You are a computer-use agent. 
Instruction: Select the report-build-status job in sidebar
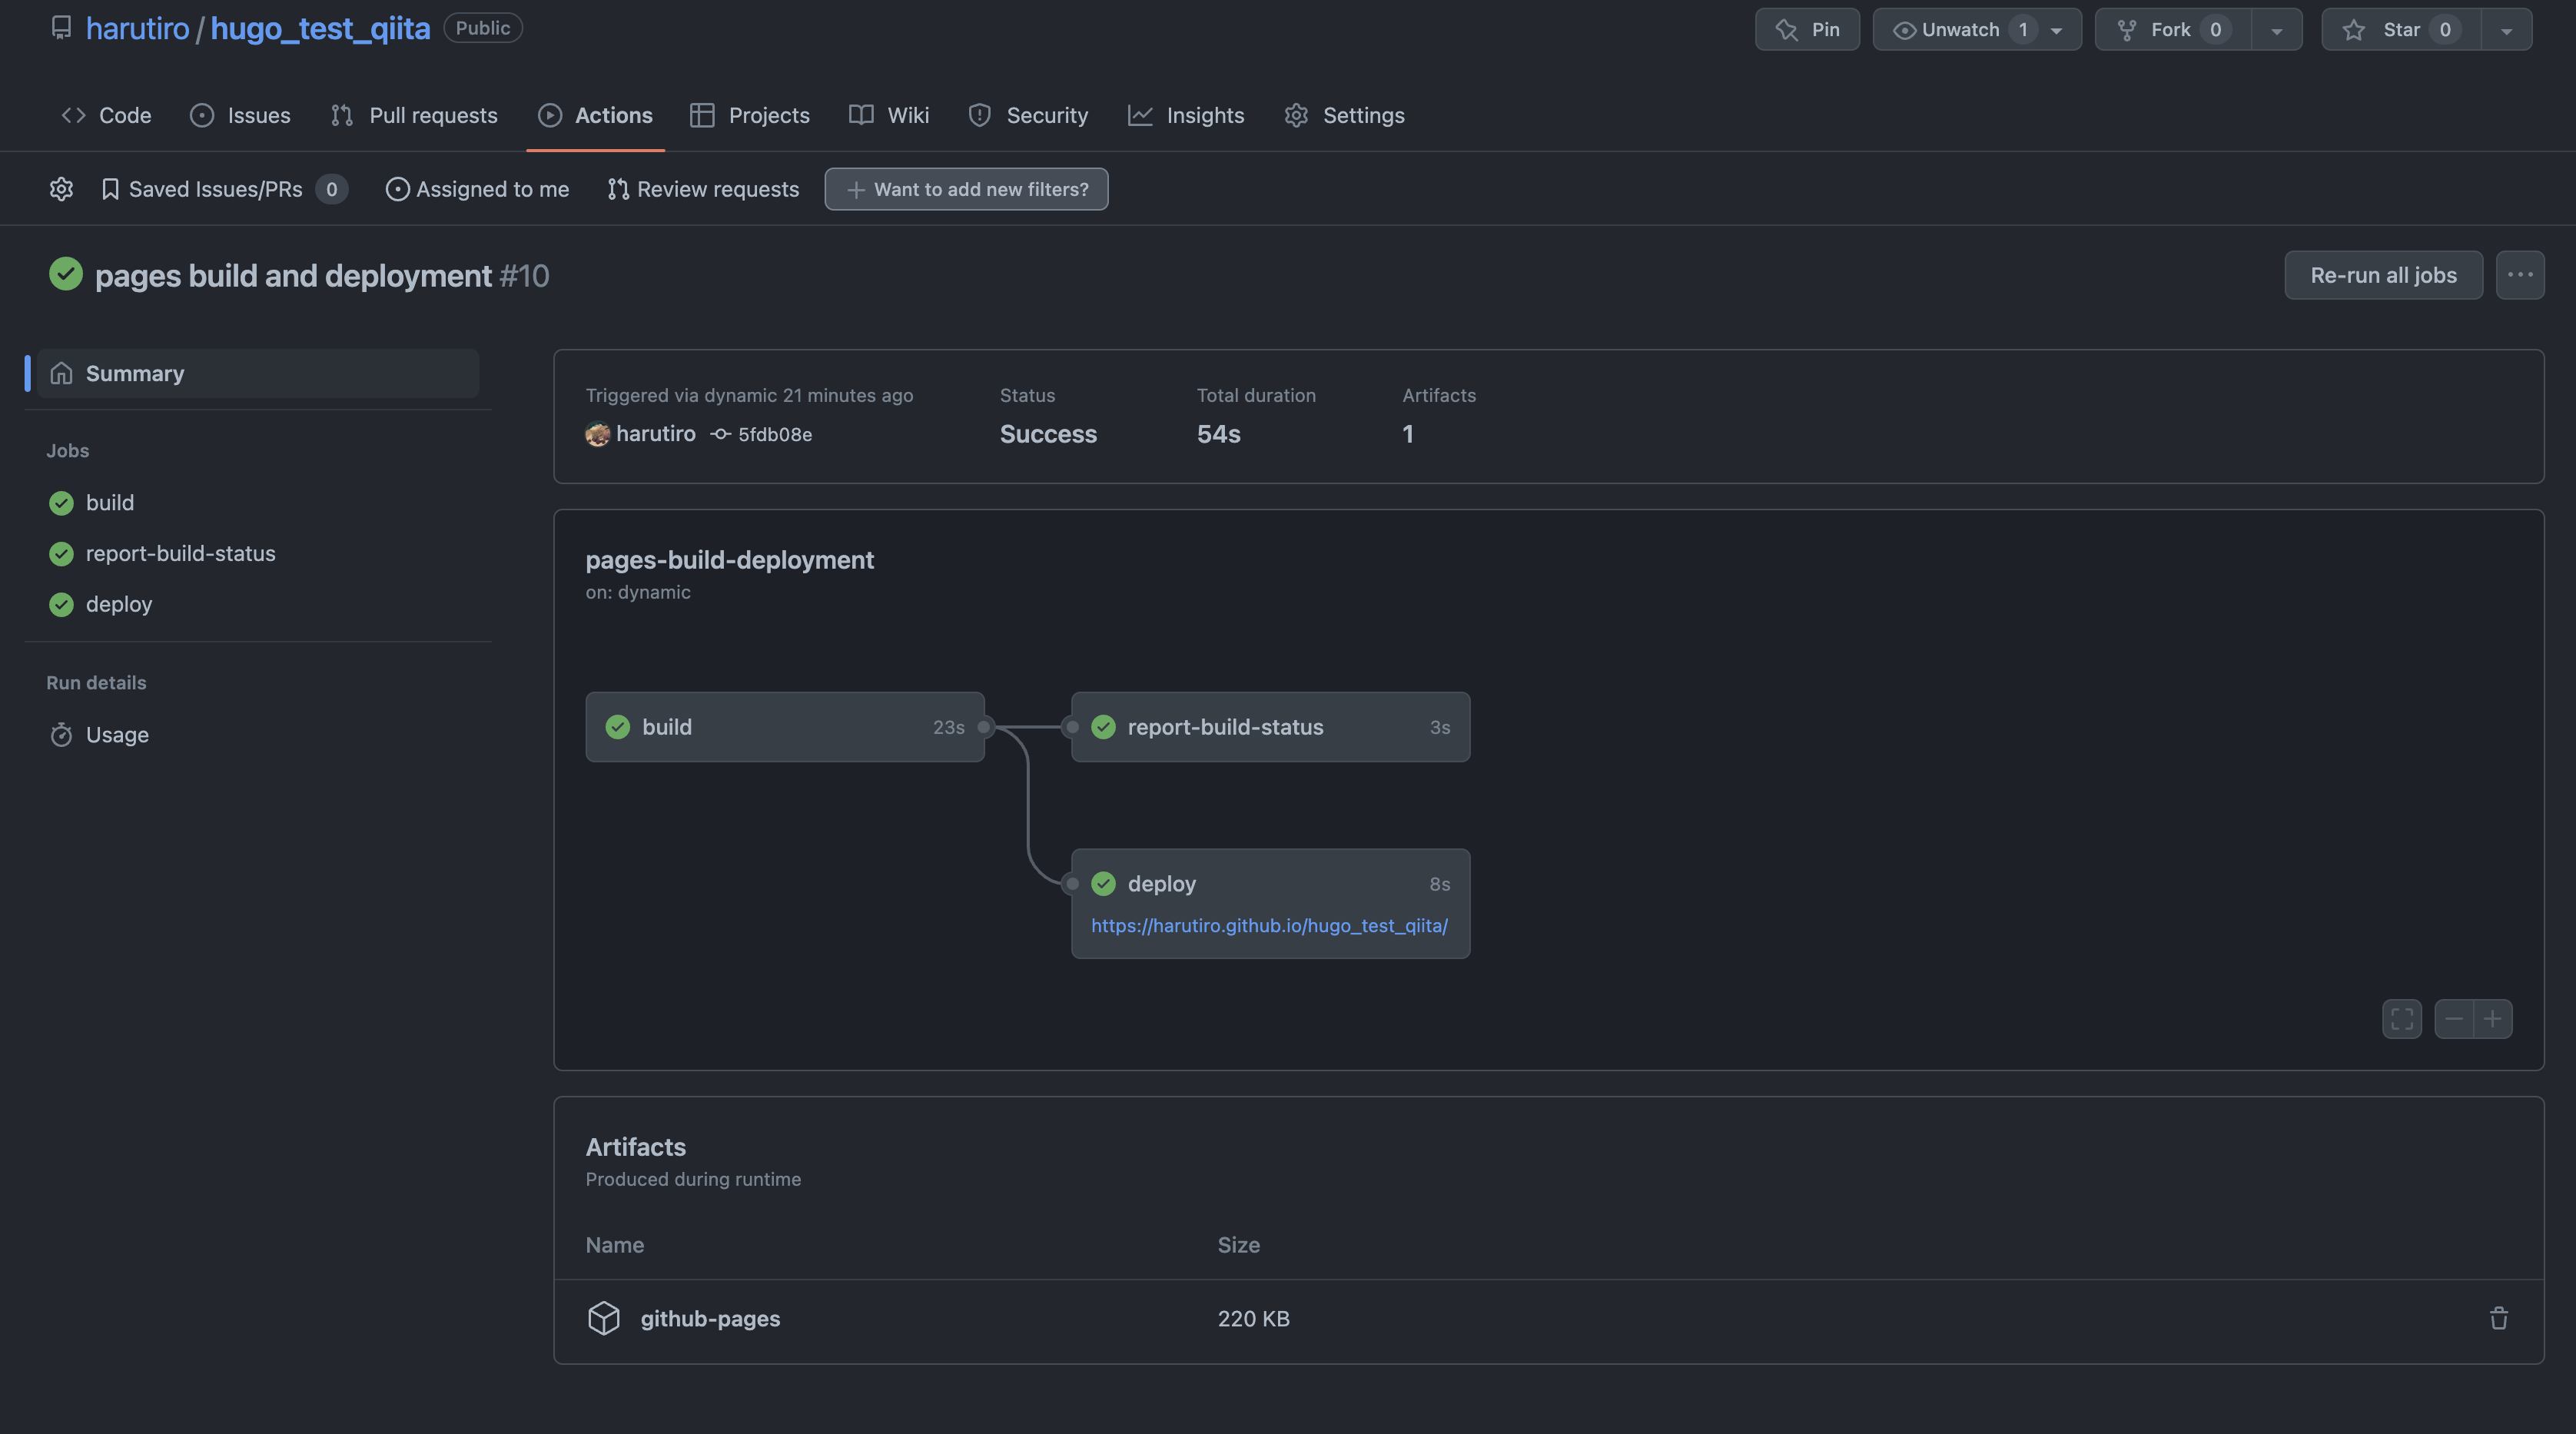(x=180, y=553)
